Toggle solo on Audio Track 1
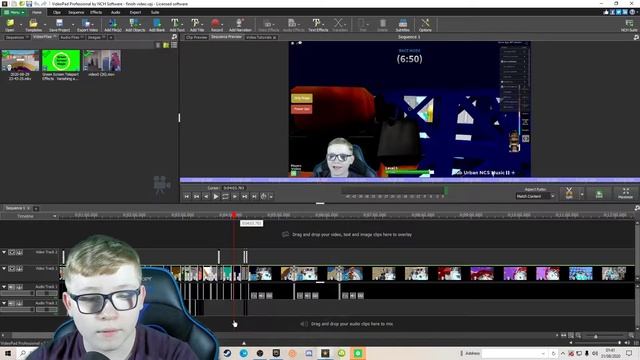Screen dimensions: 640x360 click(19, 287)
